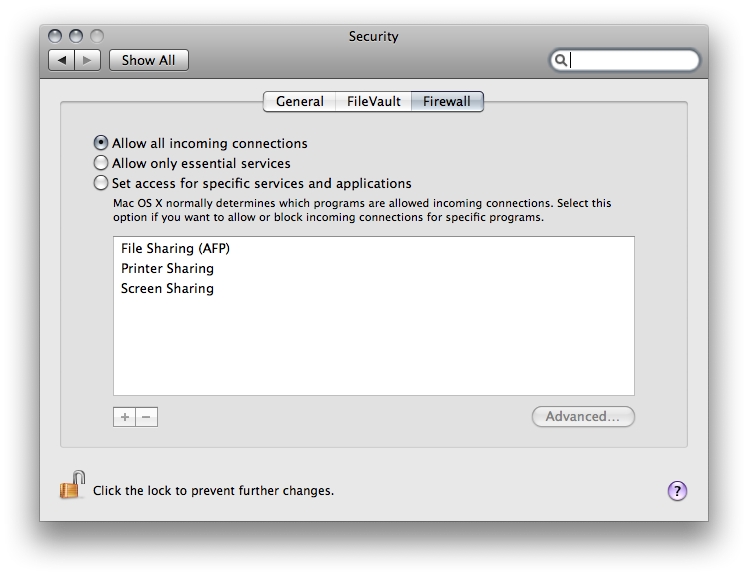This screenshot has width=748, height=576.
Task: Click the magnifying glass search icon
Action: (561, 60)
